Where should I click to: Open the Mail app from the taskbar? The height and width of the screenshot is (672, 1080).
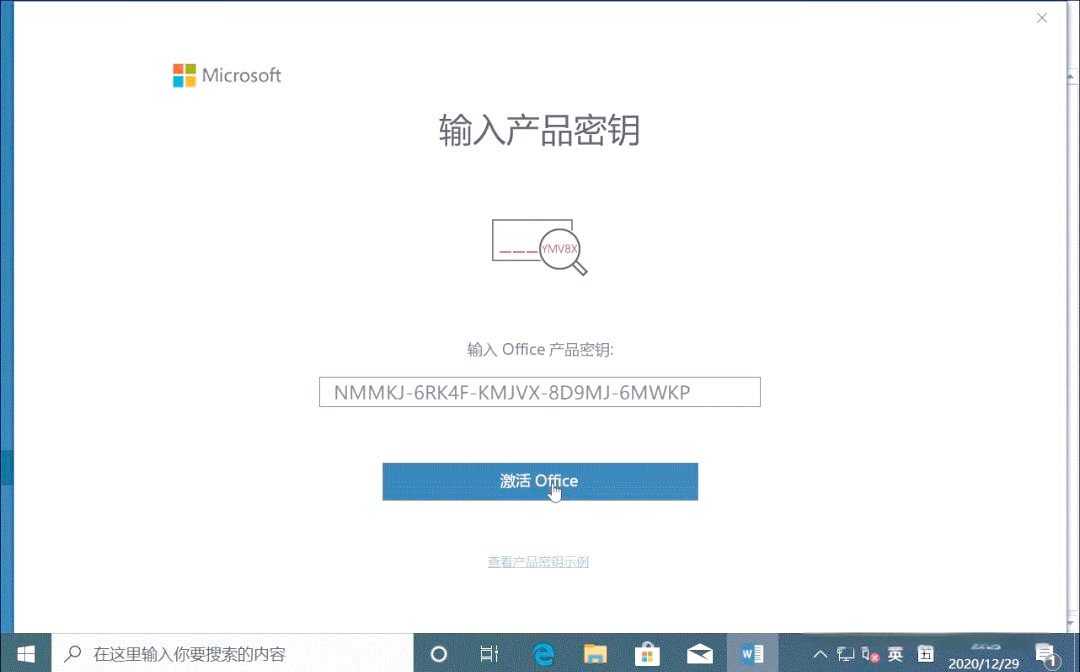(x=700, y=653)
